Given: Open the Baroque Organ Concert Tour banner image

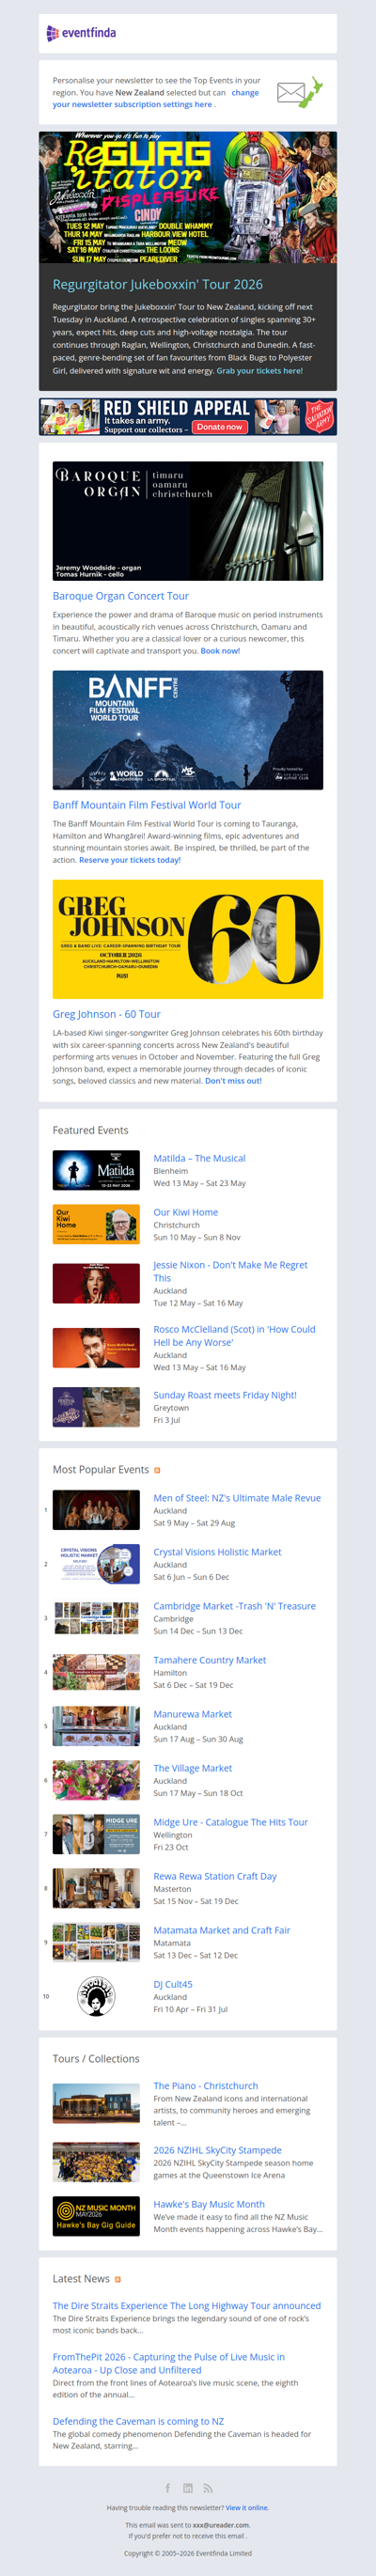Looking at the screenshot, I should [188, 521].
